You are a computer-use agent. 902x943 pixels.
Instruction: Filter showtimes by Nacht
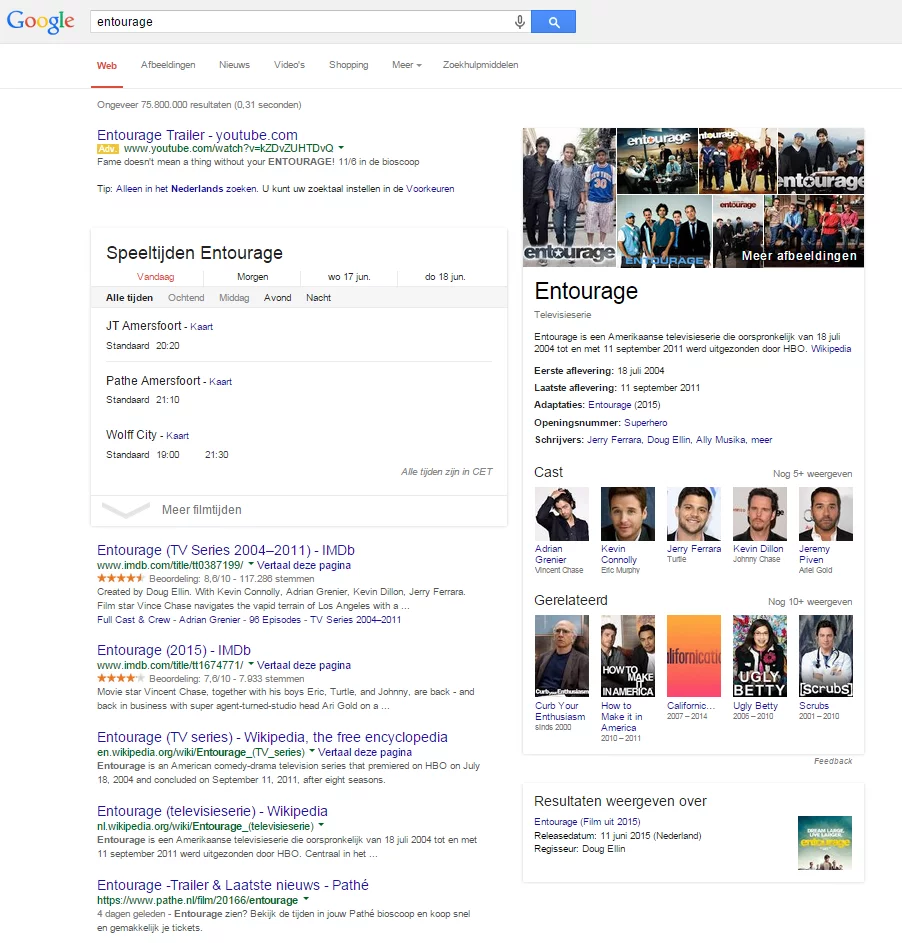point(319,298)
